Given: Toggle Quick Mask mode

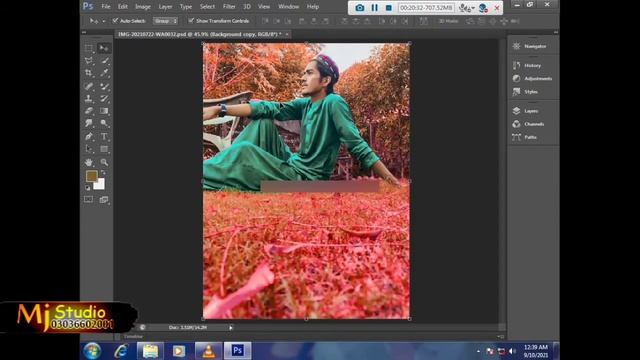Looking at the screenshot, I should coord(89,200).
